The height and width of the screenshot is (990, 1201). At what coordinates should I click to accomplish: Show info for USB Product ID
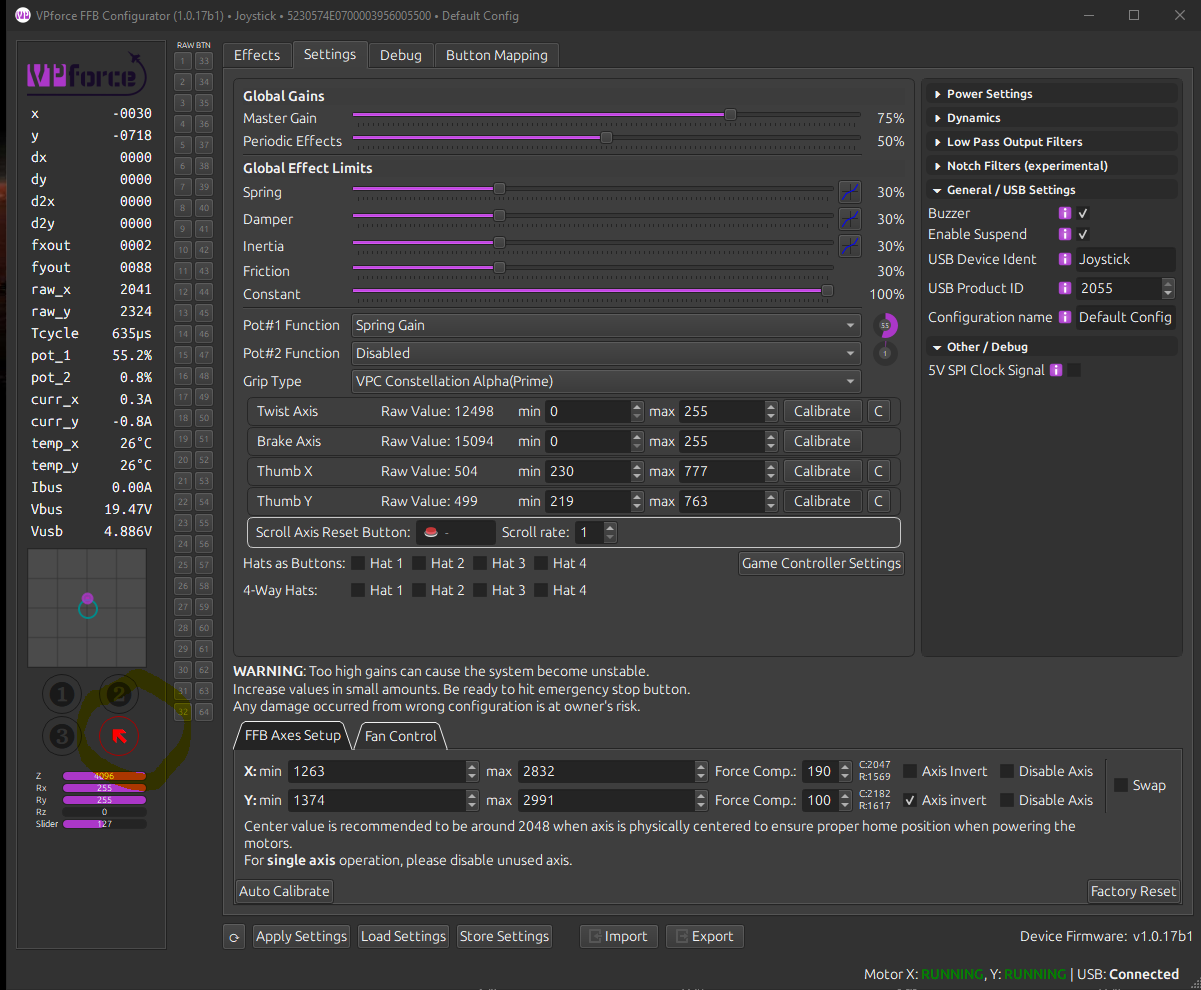coord(1065,288)
